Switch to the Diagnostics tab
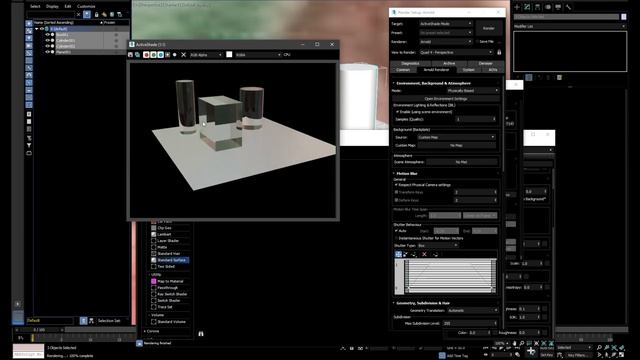 (x=410, y=63)
